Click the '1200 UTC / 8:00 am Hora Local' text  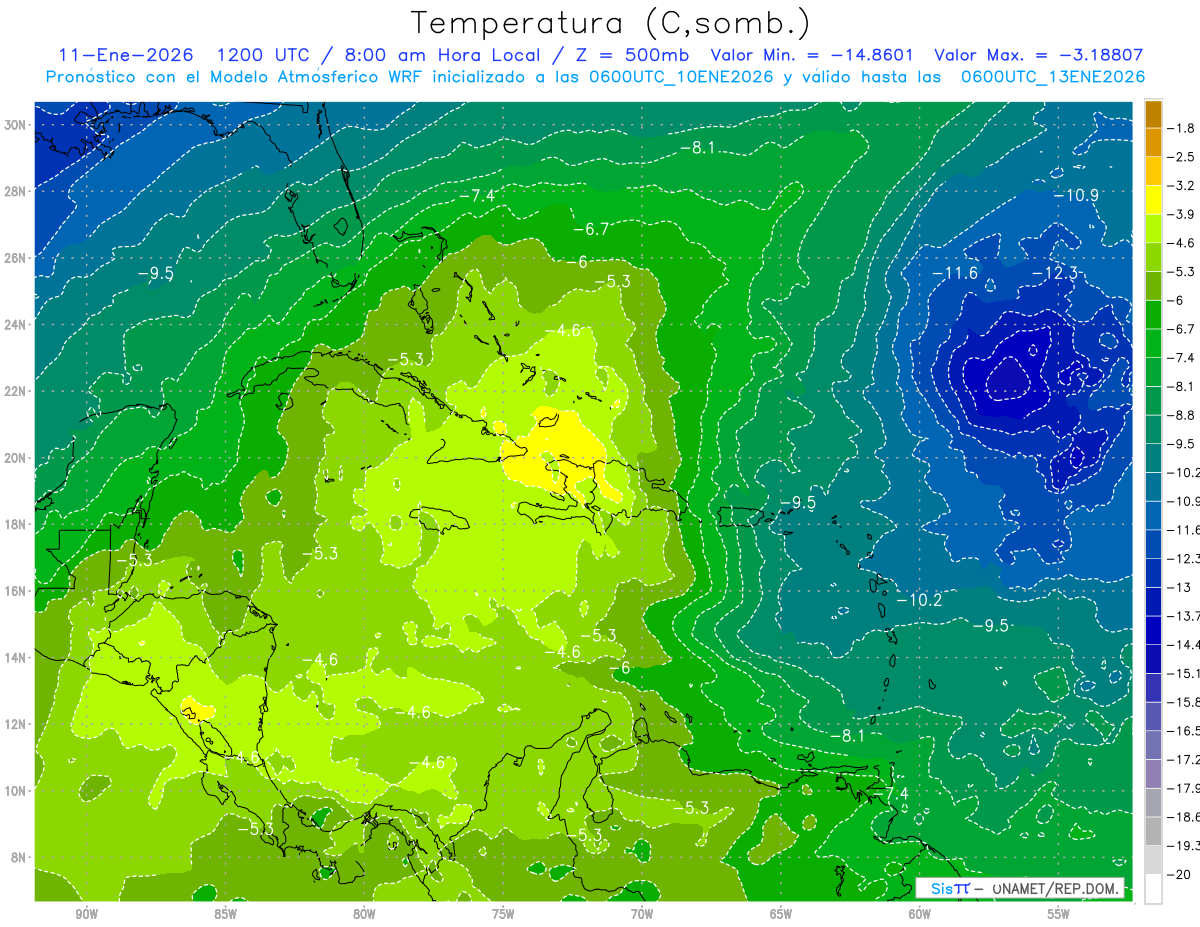coord(381,55)
